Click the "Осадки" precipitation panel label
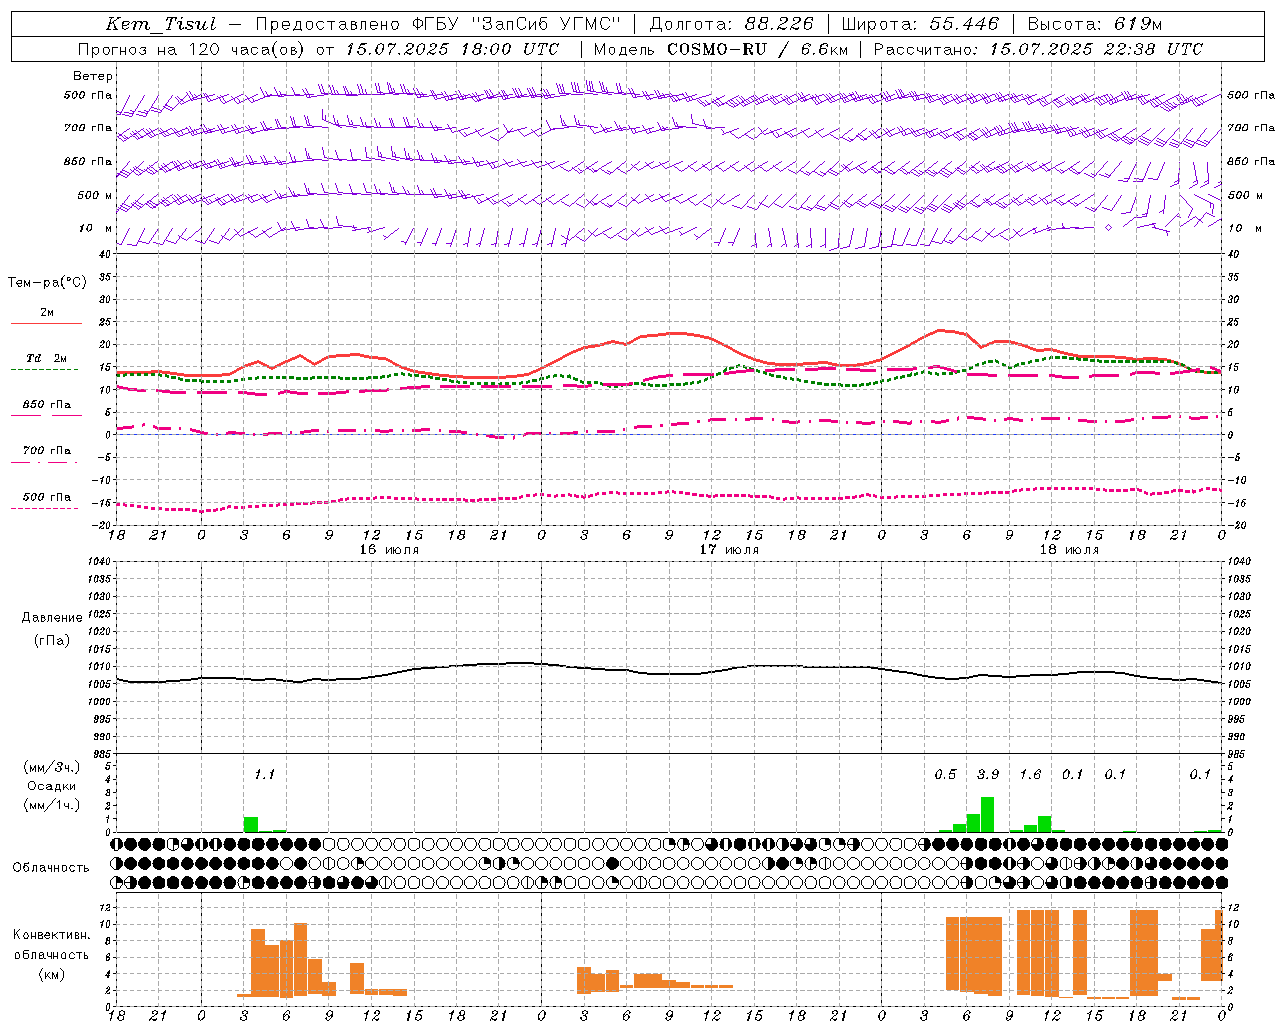The image size is (1280, 1024). 52,786
